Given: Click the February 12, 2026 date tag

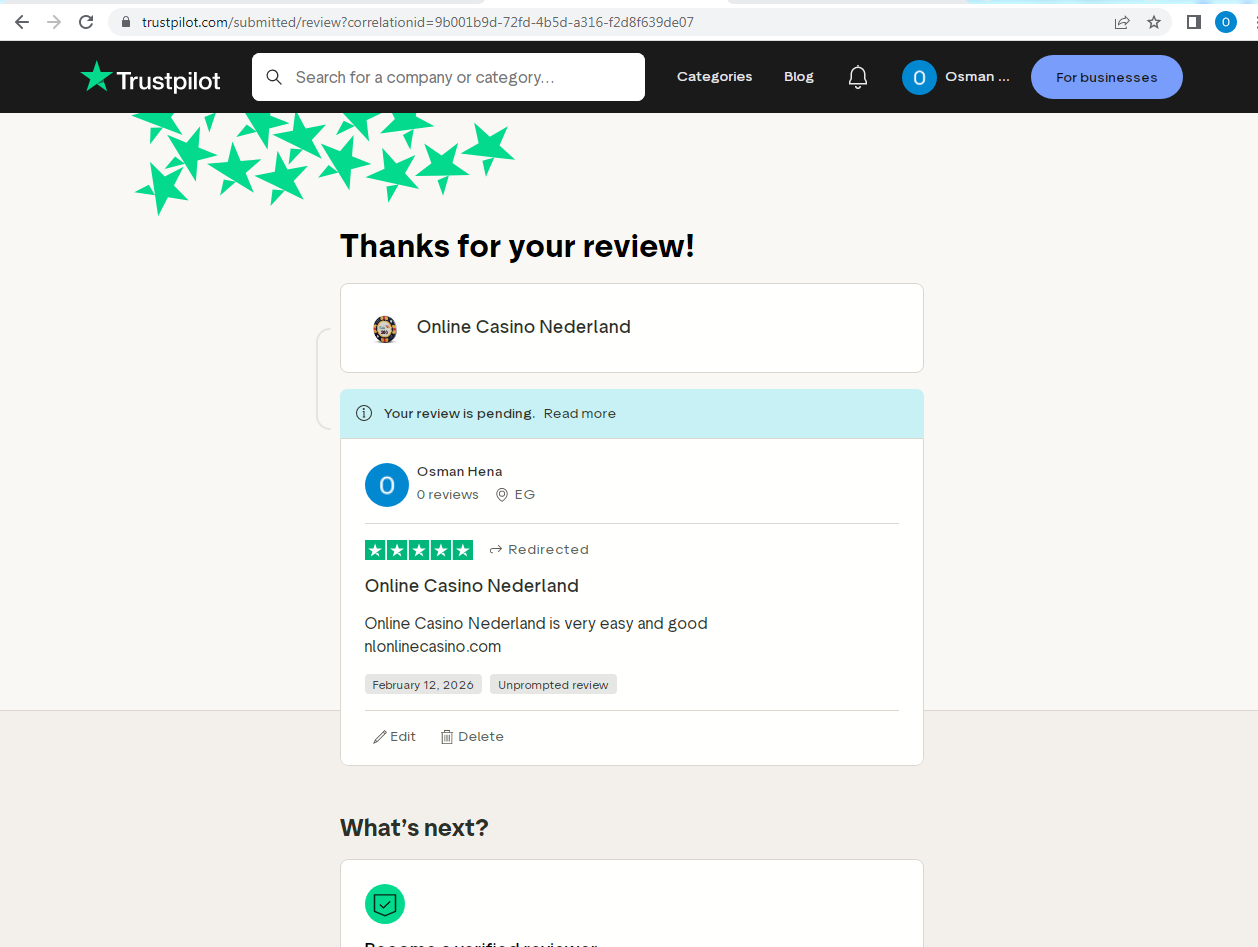Looking at the screenshot, I should click(x=423, y=685).
